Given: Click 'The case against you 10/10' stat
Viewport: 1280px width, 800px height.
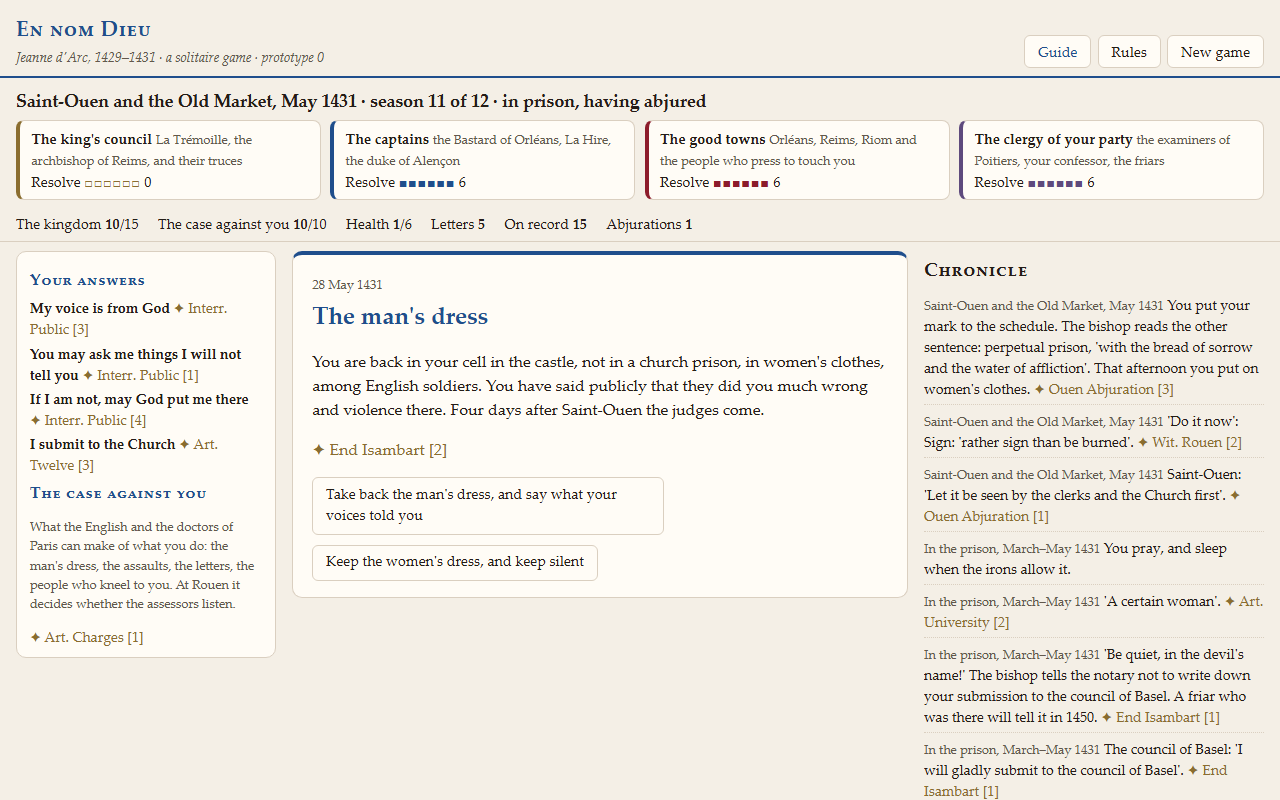Looking at the screenshot, I should tap(242, 224).
